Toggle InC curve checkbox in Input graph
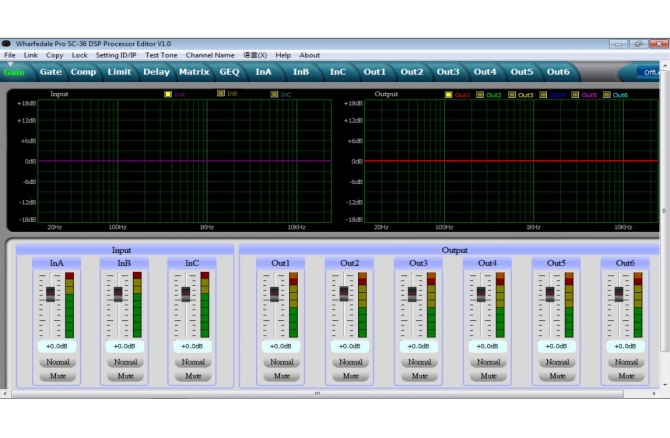Screen dimensions: 670x438 click(274, 94)
